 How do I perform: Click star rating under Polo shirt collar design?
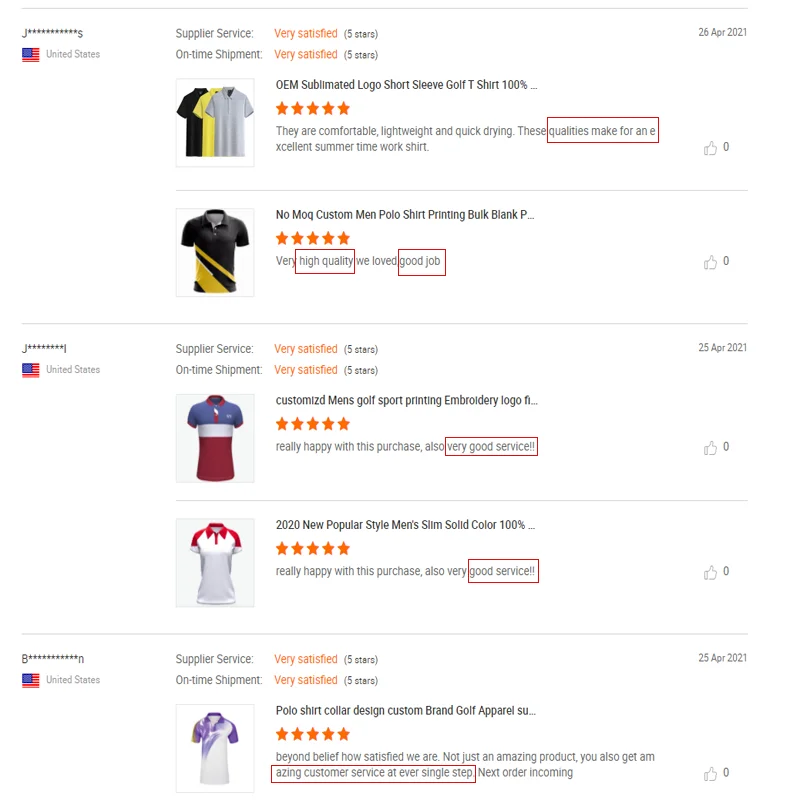pos(313,735)
